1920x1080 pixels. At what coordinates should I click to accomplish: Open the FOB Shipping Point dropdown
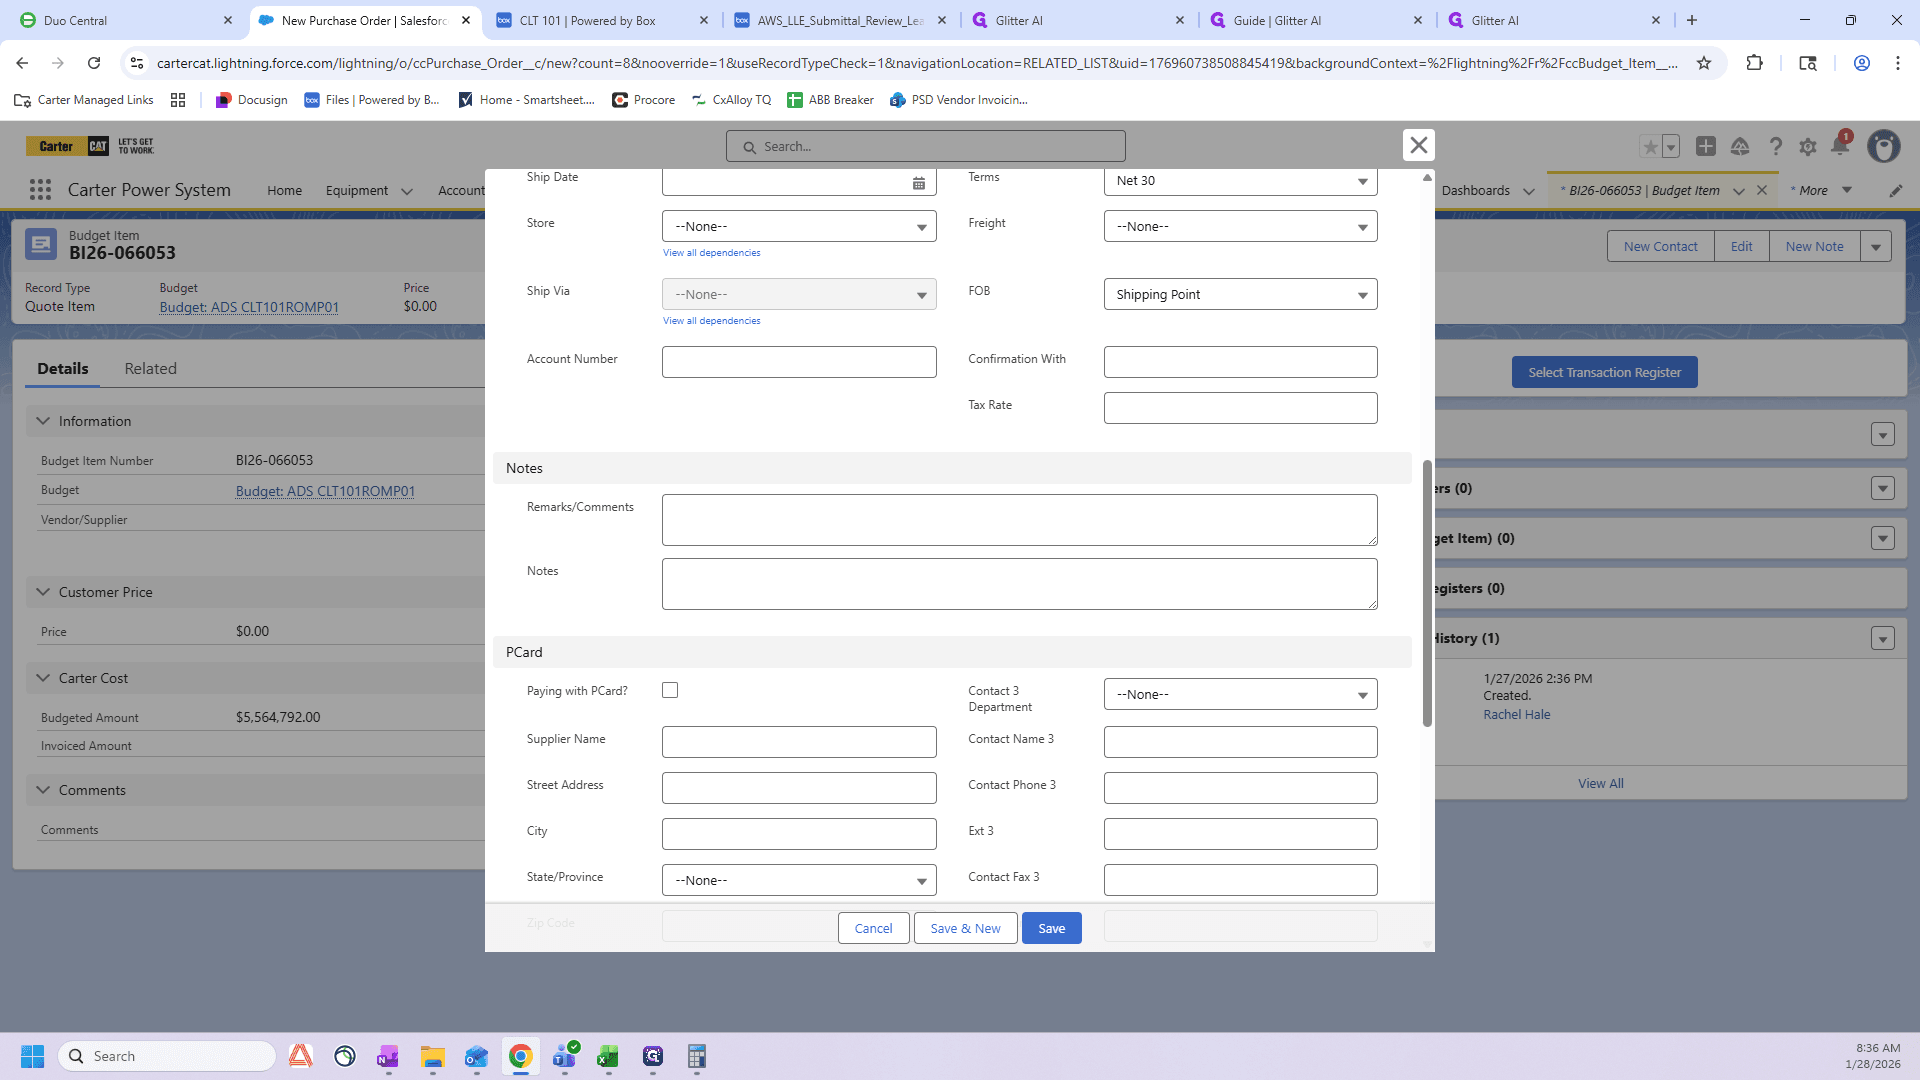coord(1240,294)
